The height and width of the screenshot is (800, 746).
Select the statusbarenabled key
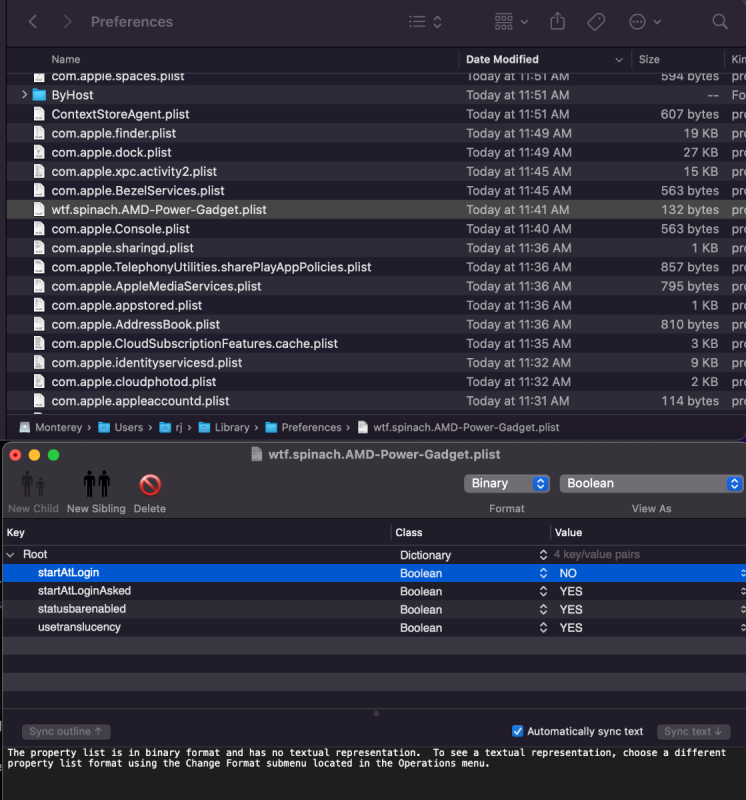[x=82, y=609]
